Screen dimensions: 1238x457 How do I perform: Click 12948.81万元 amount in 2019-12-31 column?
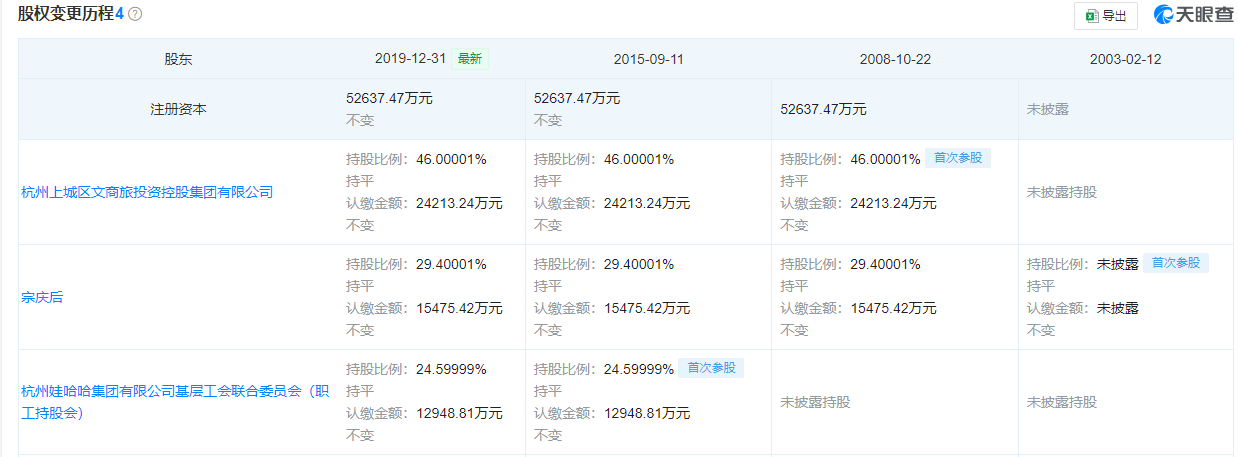[460, 414]
